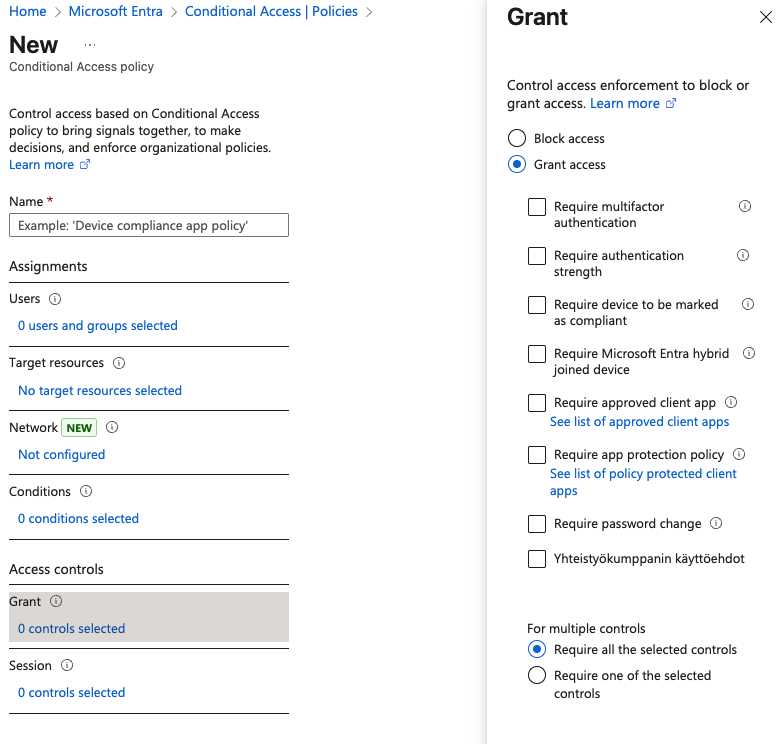Open See list of approved client apps

639,422
